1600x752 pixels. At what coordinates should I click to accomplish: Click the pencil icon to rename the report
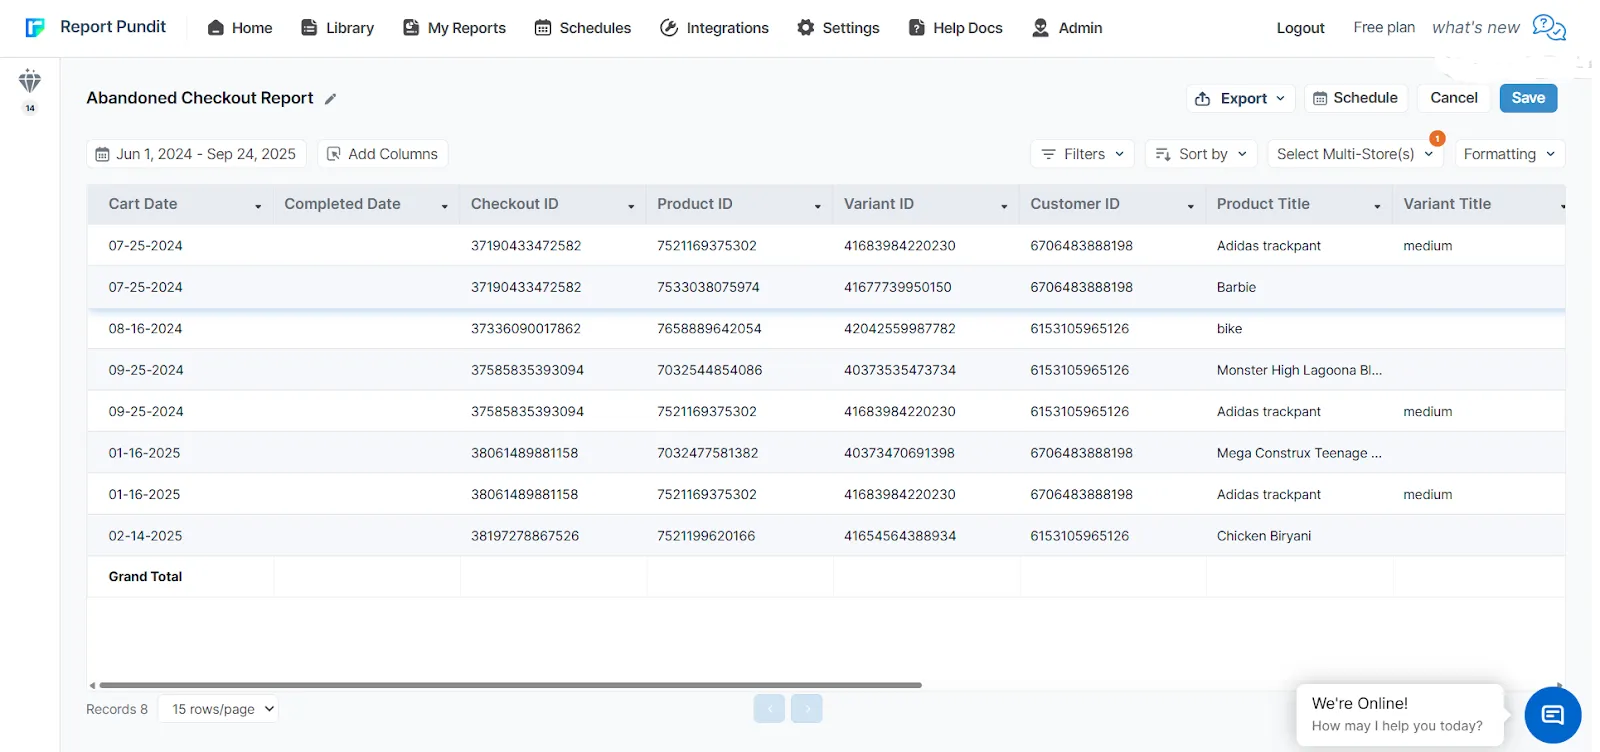tap(331, 99)
